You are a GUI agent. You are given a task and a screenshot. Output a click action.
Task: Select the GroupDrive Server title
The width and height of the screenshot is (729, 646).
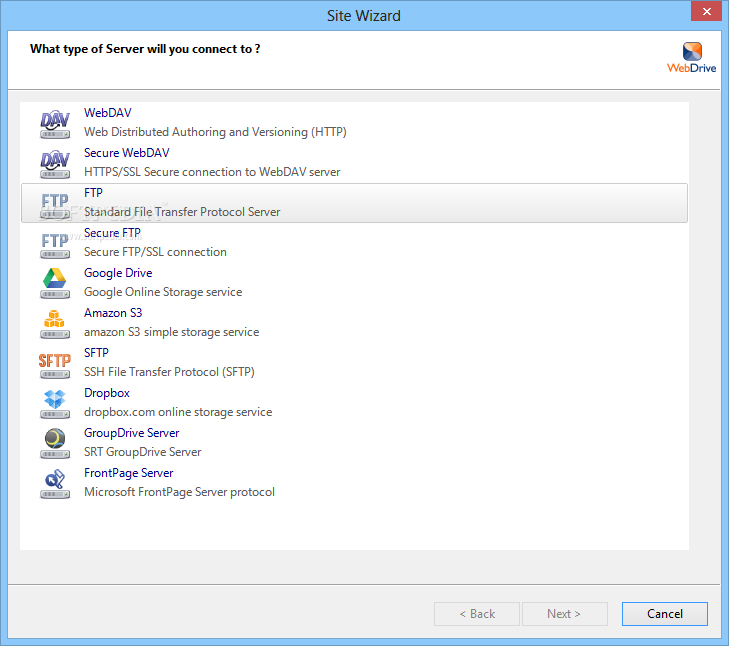pyautogui.click(x=132, y=433)
